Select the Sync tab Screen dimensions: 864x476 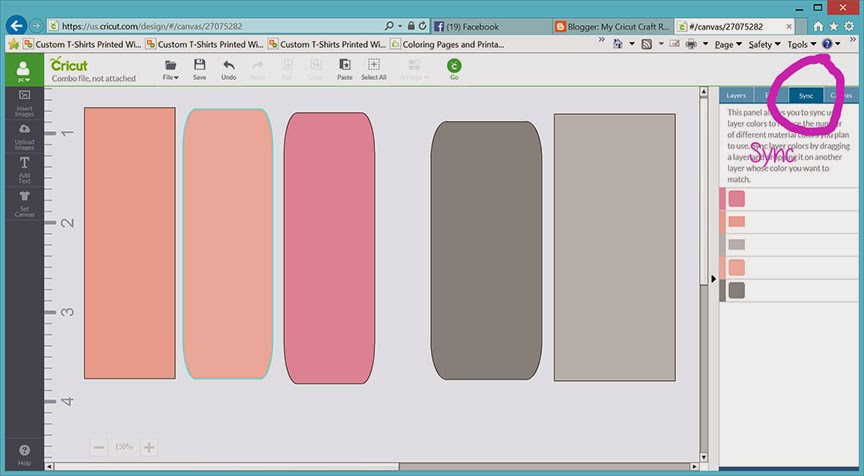[x=806, y=95]
